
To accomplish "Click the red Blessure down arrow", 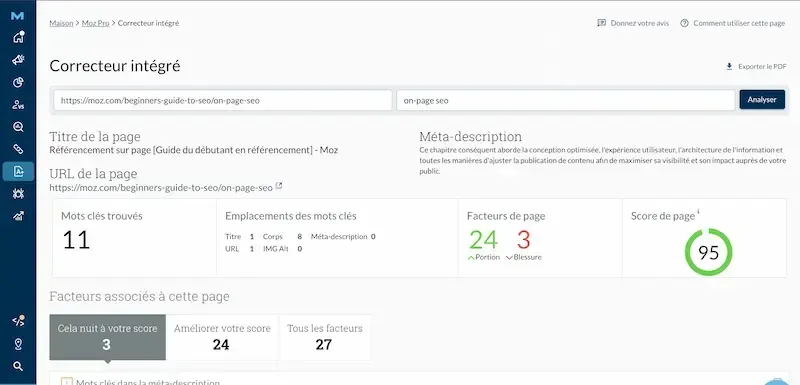I will (x=509, y=258).
